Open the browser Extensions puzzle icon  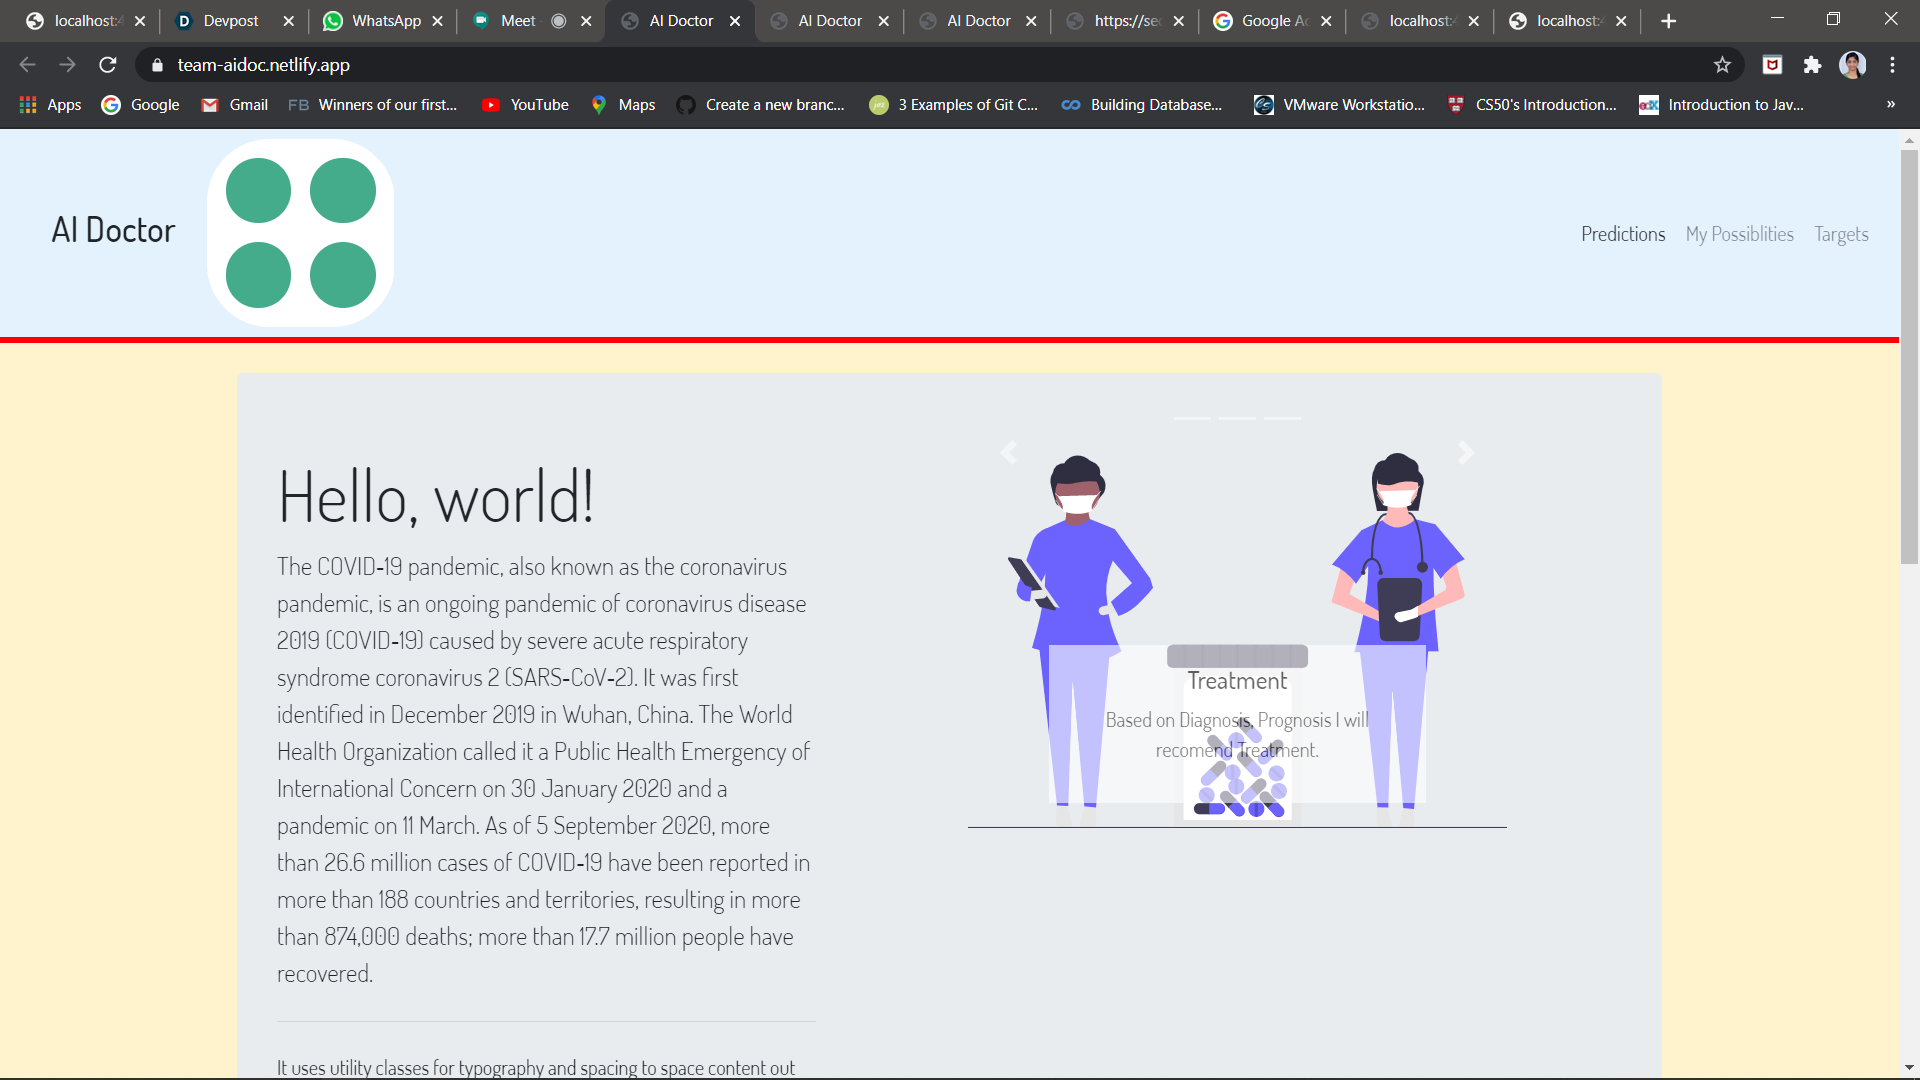(x=1812, y=65)
